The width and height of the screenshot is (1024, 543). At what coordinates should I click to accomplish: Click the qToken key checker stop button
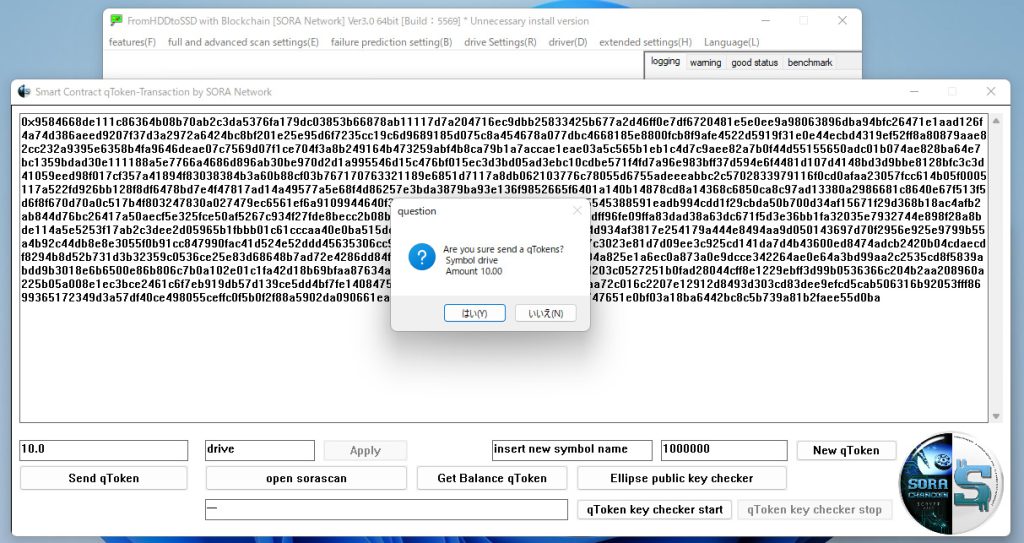tap(814, 510)
